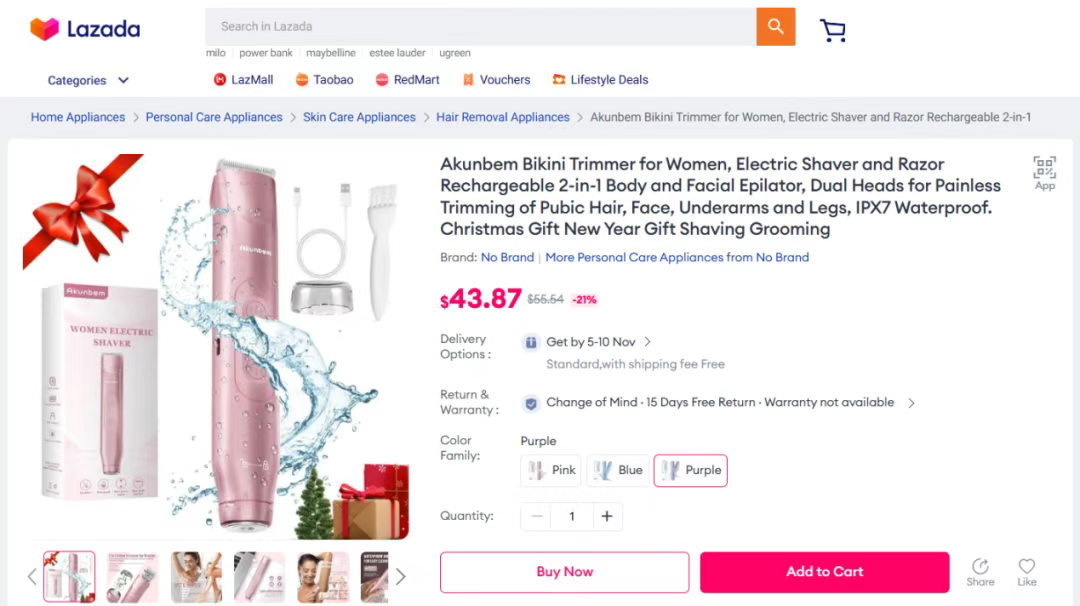Open the shopping cart icon
Screen dimensions: 1080x606
pyautogui.click(x=833, y=30)
